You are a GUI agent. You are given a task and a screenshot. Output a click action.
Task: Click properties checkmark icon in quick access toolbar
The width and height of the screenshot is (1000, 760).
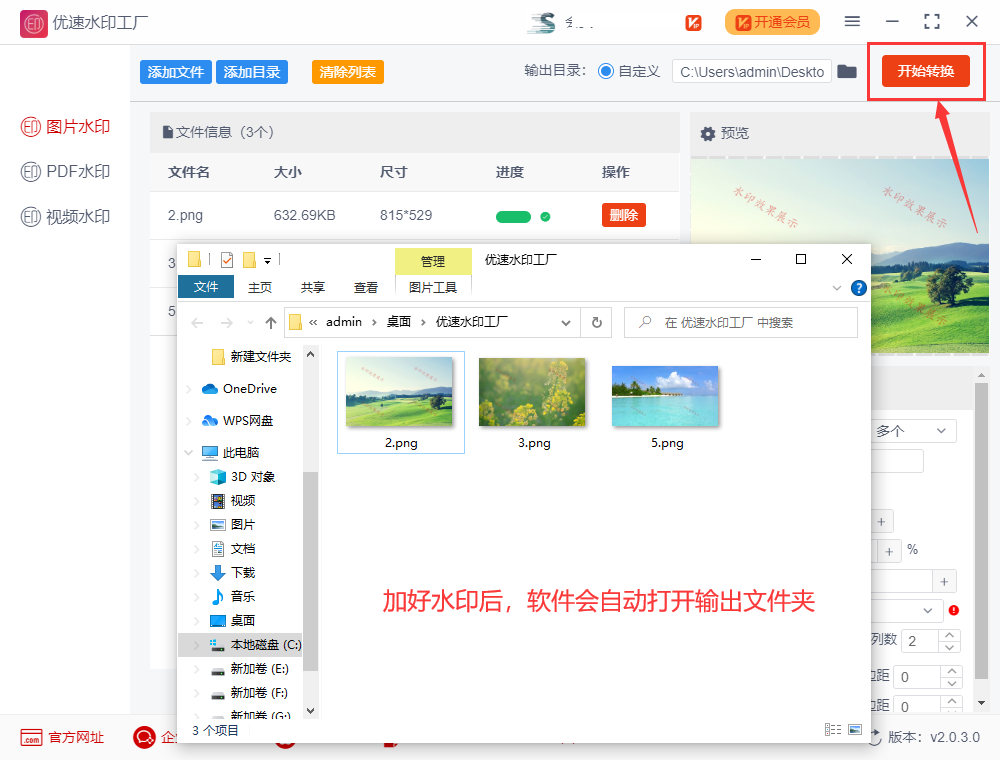tap(227, 260)
